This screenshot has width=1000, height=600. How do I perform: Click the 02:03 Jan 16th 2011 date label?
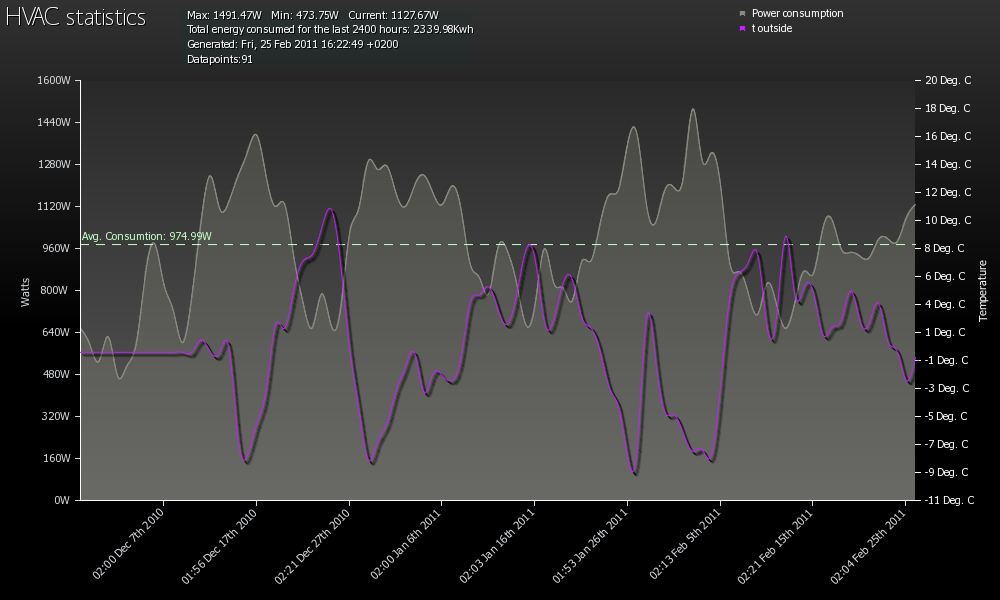(x=499, y=545)
